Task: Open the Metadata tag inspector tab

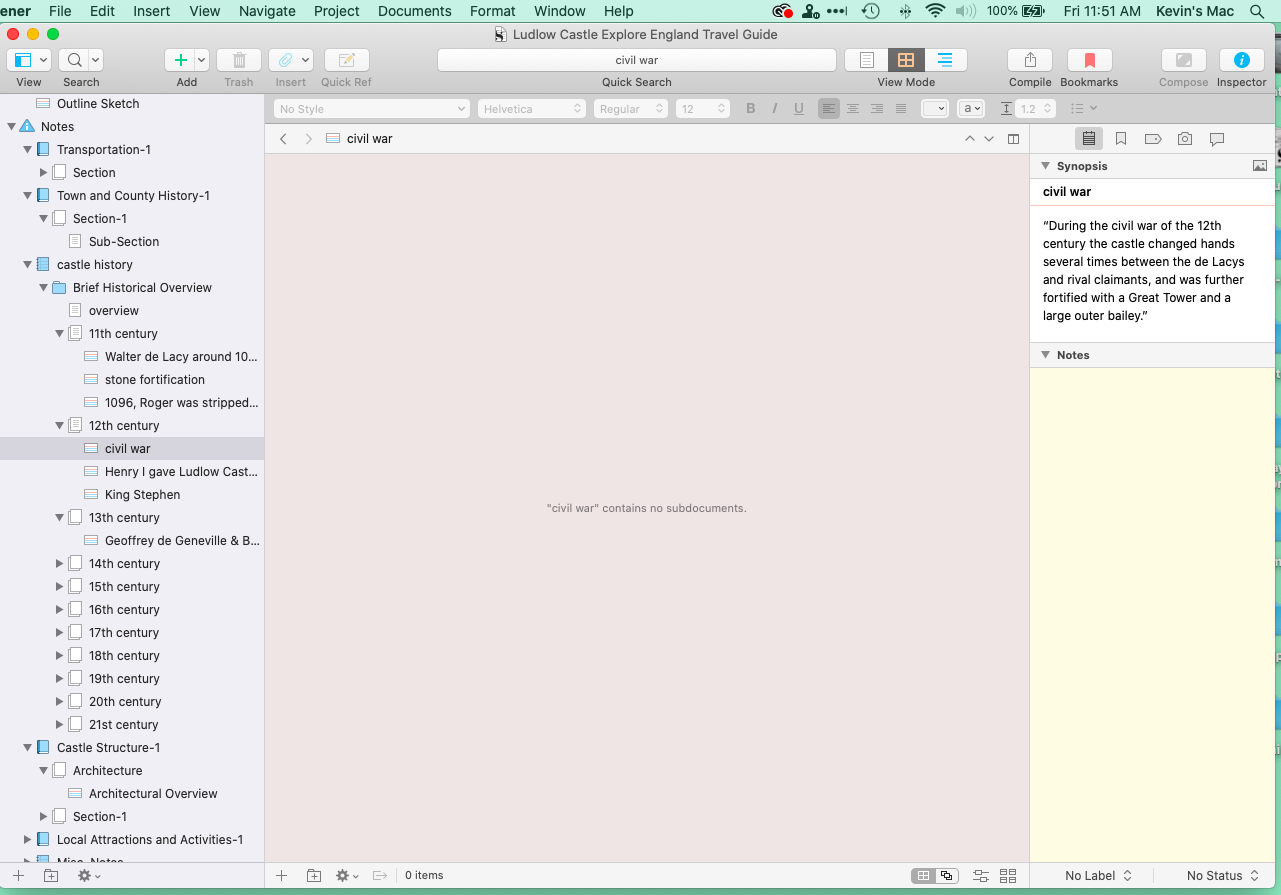Action: [x=1153, y=139]
